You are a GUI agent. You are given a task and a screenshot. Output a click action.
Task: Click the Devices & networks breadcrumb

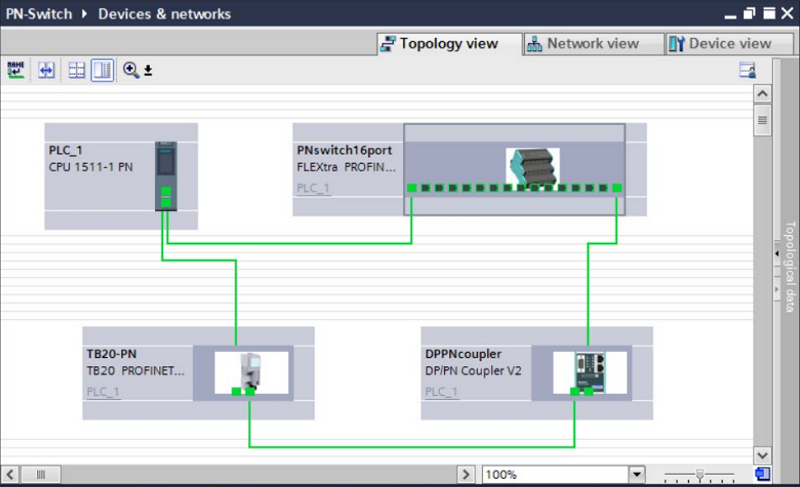click(x=164, y=14)
